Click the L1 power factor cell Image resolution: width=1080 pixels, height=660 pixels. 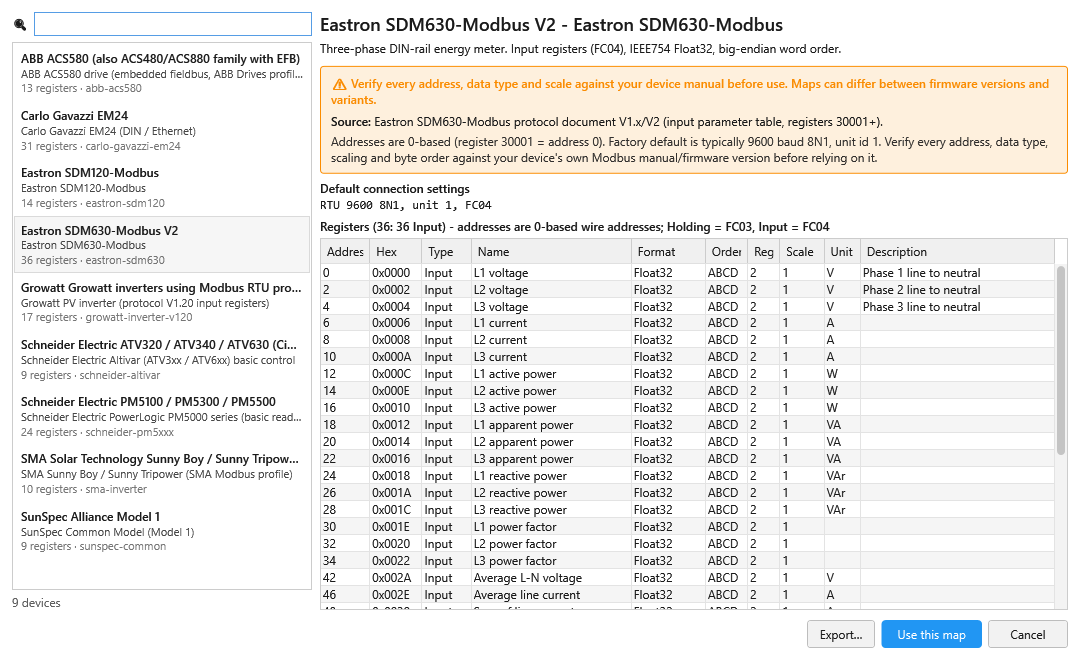[551, 527]
